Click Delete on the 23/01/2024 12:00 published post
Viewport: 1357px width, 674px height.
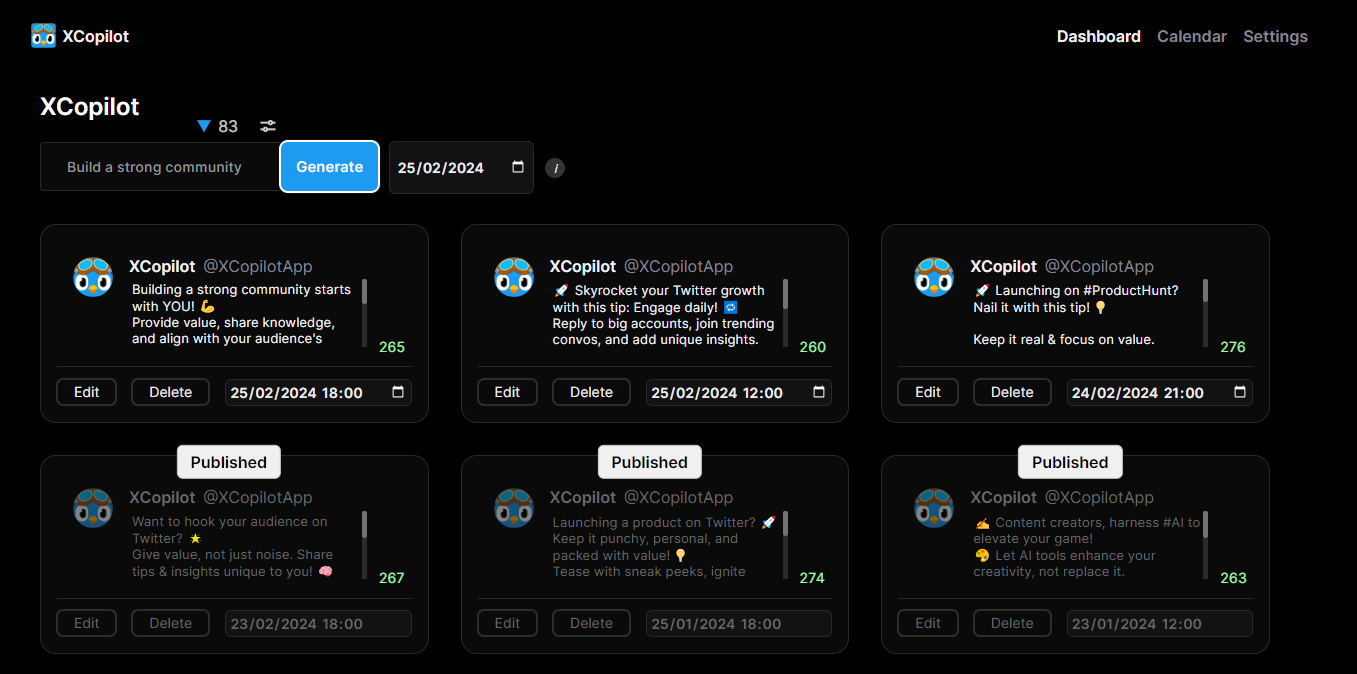pyautogui.click(x=1012, y=623)
